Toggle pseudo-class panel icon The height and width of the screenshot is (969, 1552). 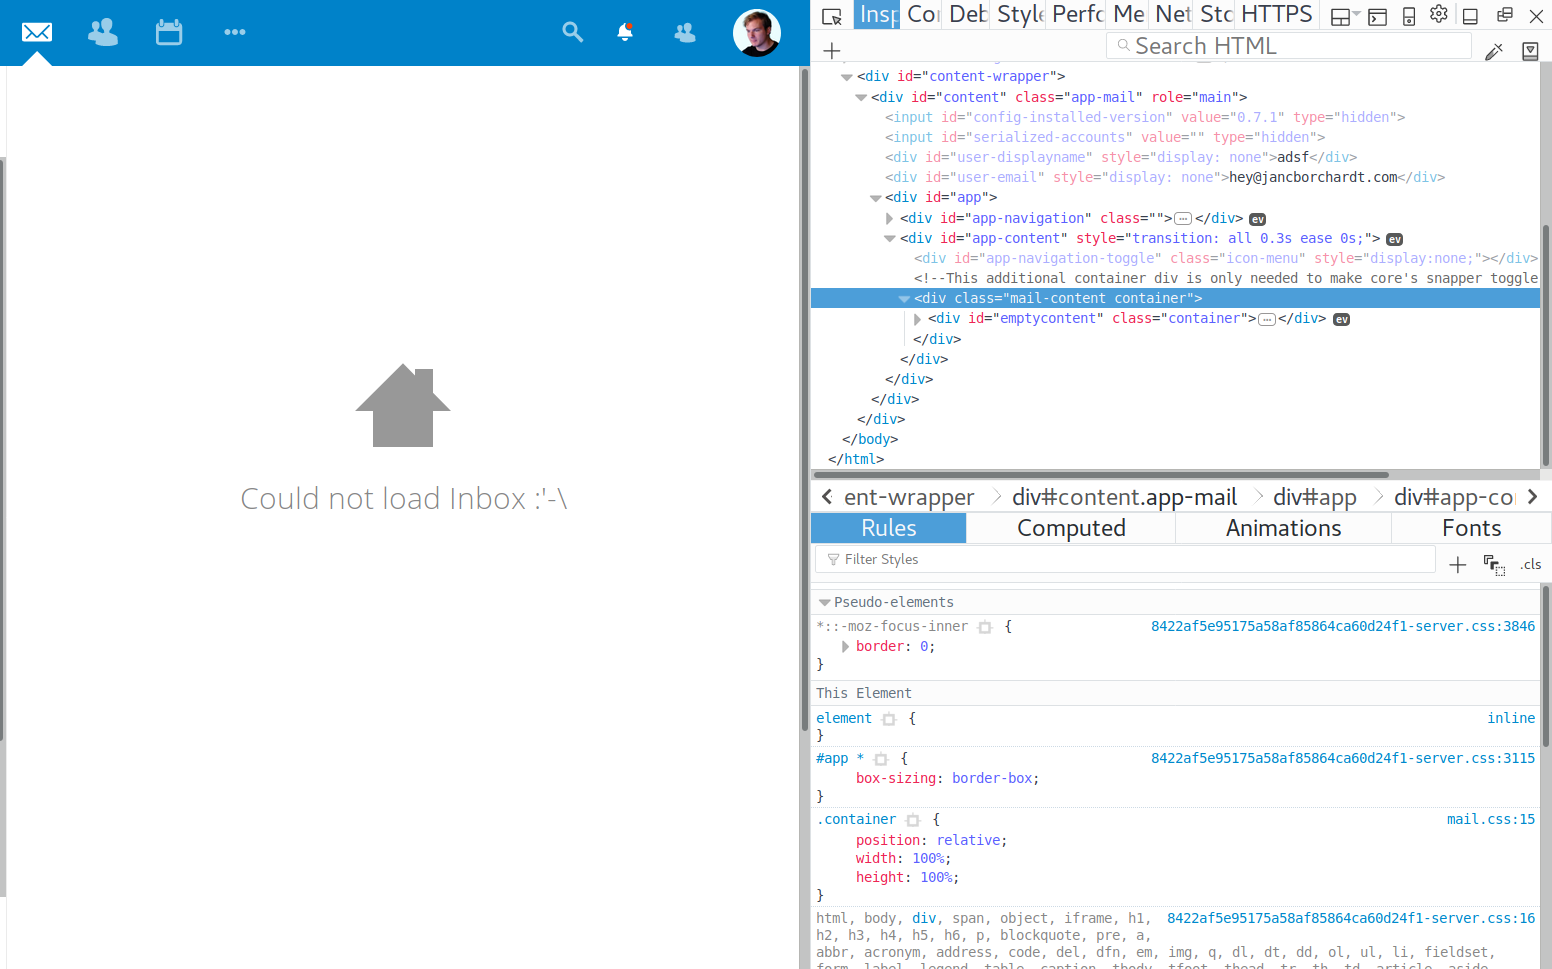pos(1494,565)
